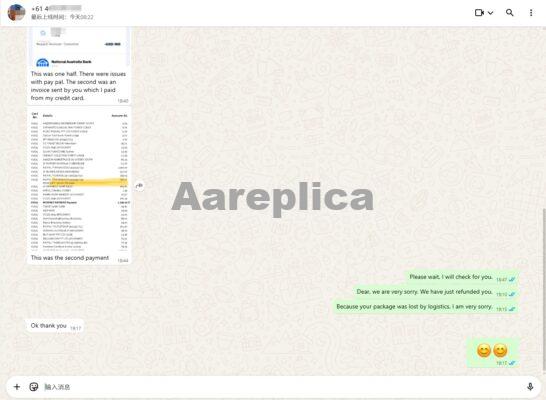Open the National Australia Bank screenshot
This screenshot has width=546, height=400.
click(79, 47)
